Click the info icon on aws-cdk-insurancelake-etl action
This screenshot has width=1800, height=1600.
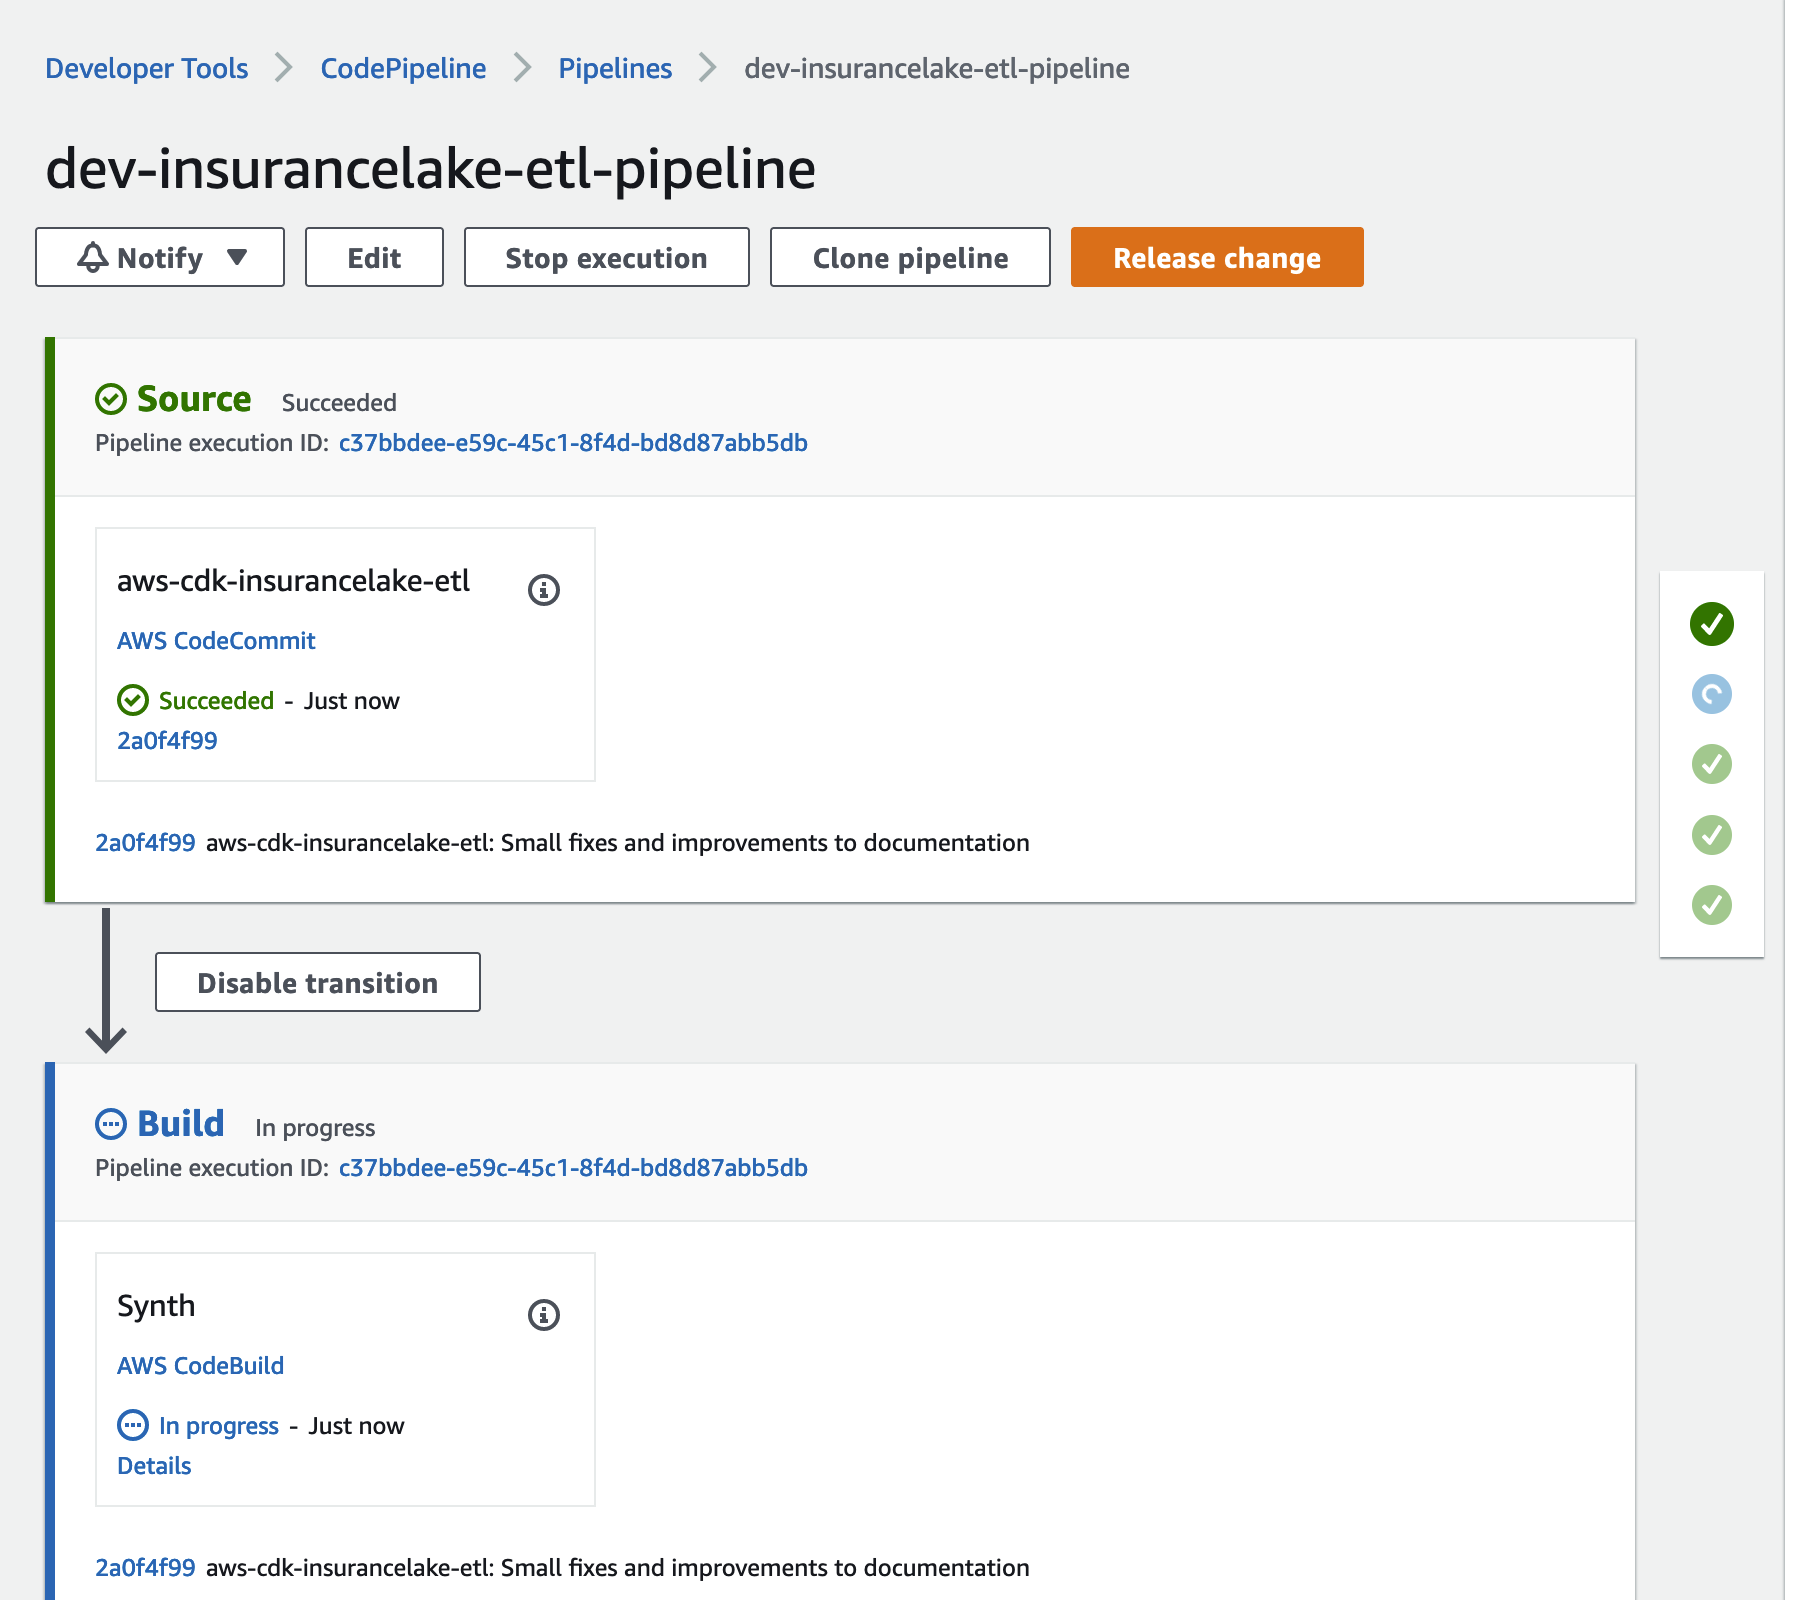(543, 590)
